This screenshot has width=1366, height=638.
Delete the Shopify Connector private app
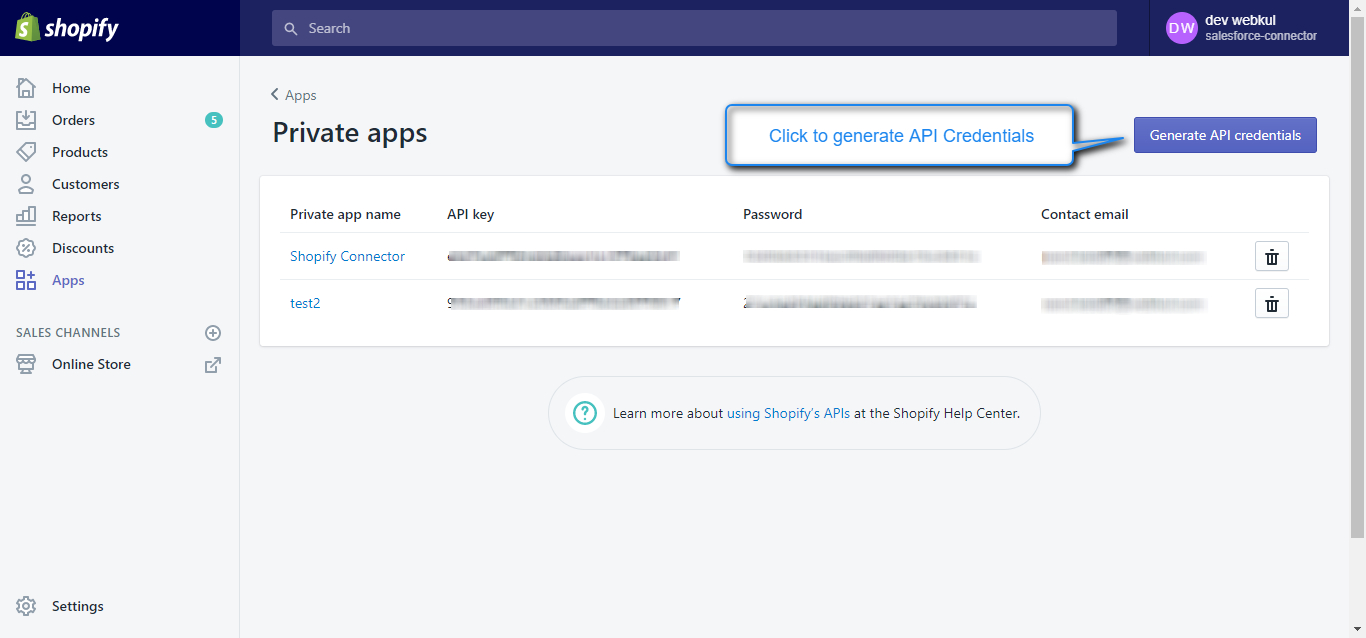[x=1271, y=257]
